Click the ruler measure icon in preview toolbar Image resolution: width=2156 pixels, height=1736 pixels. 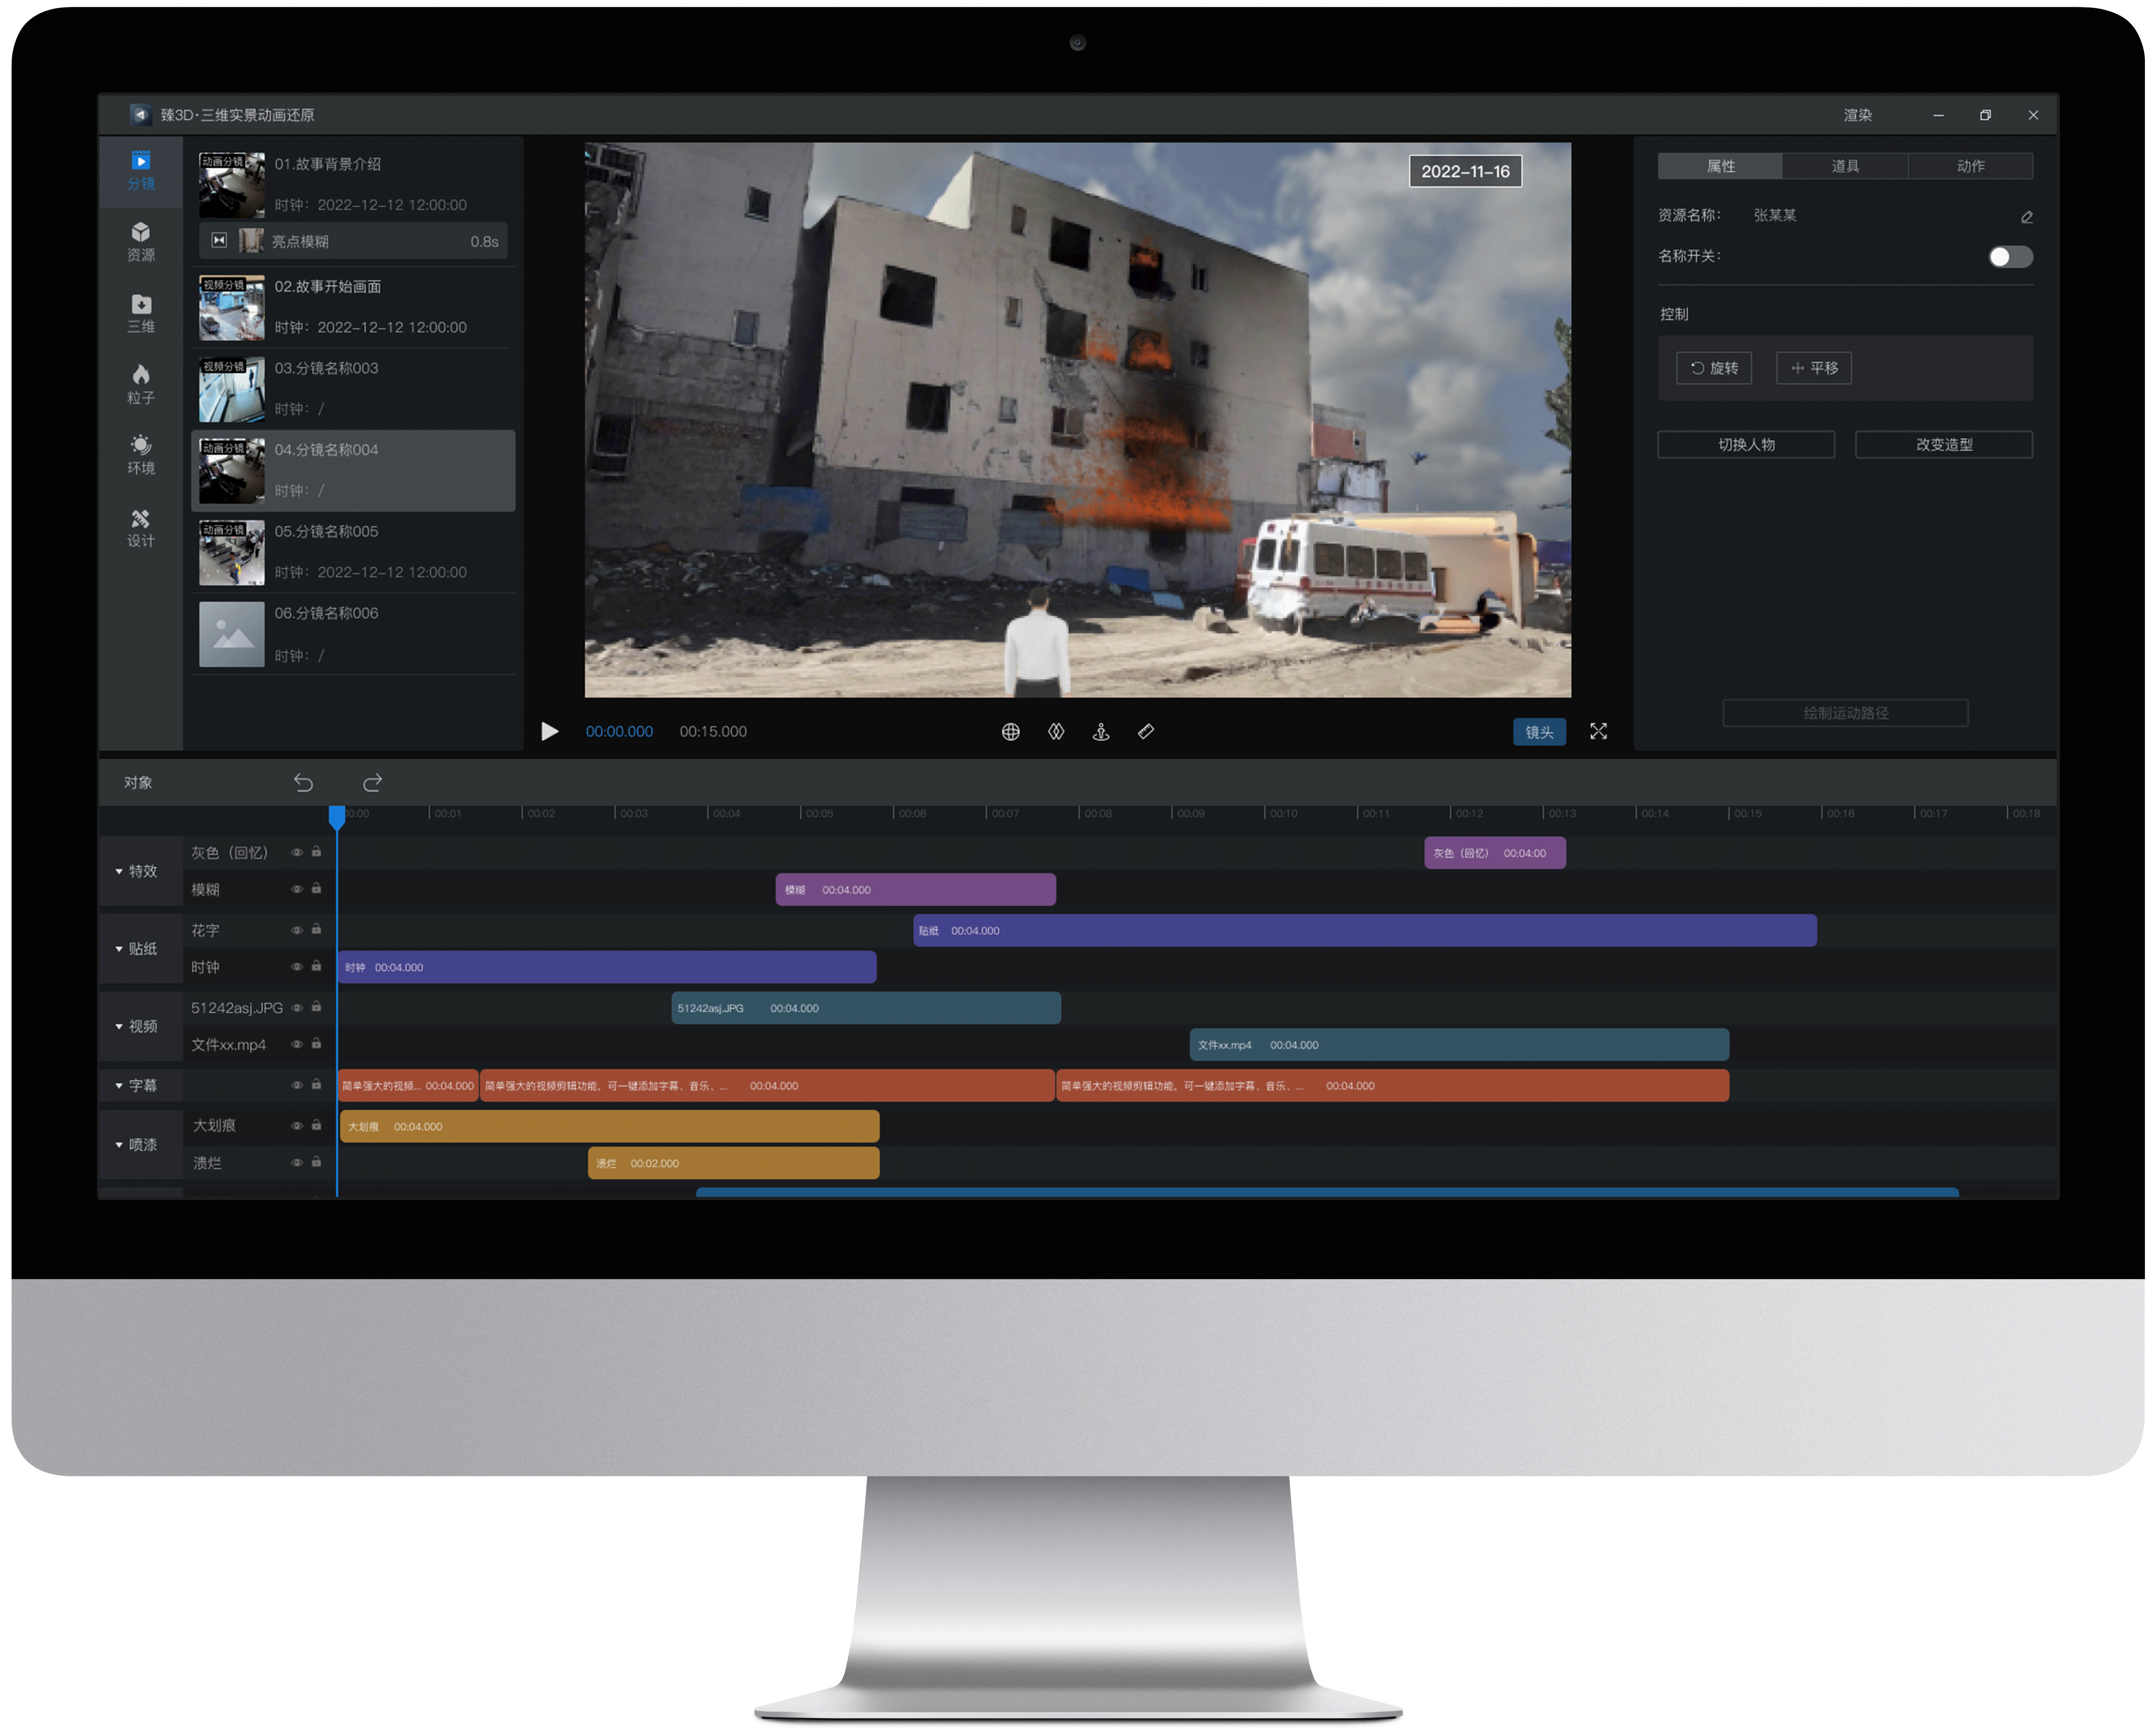click(x=1146, y=731)
